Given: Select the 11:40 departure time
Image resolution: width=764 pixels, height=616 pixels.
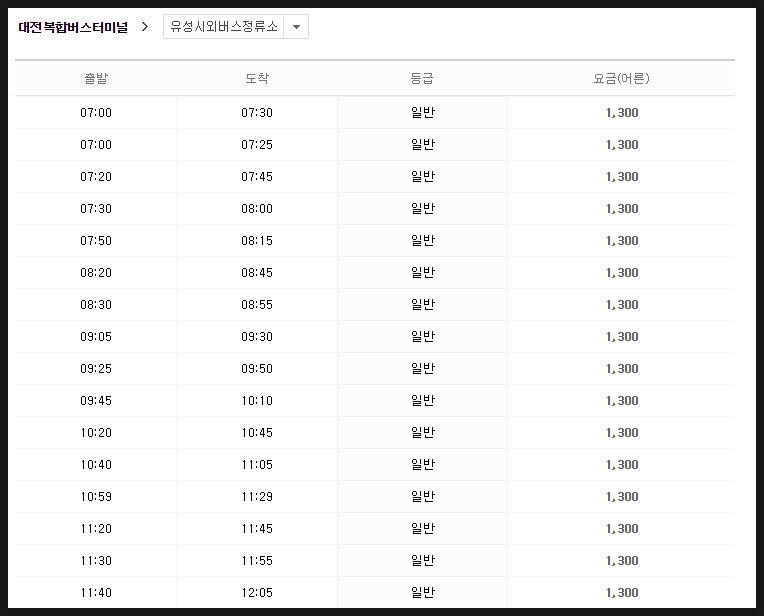Looking at the screenshot, I should (96, 593).
